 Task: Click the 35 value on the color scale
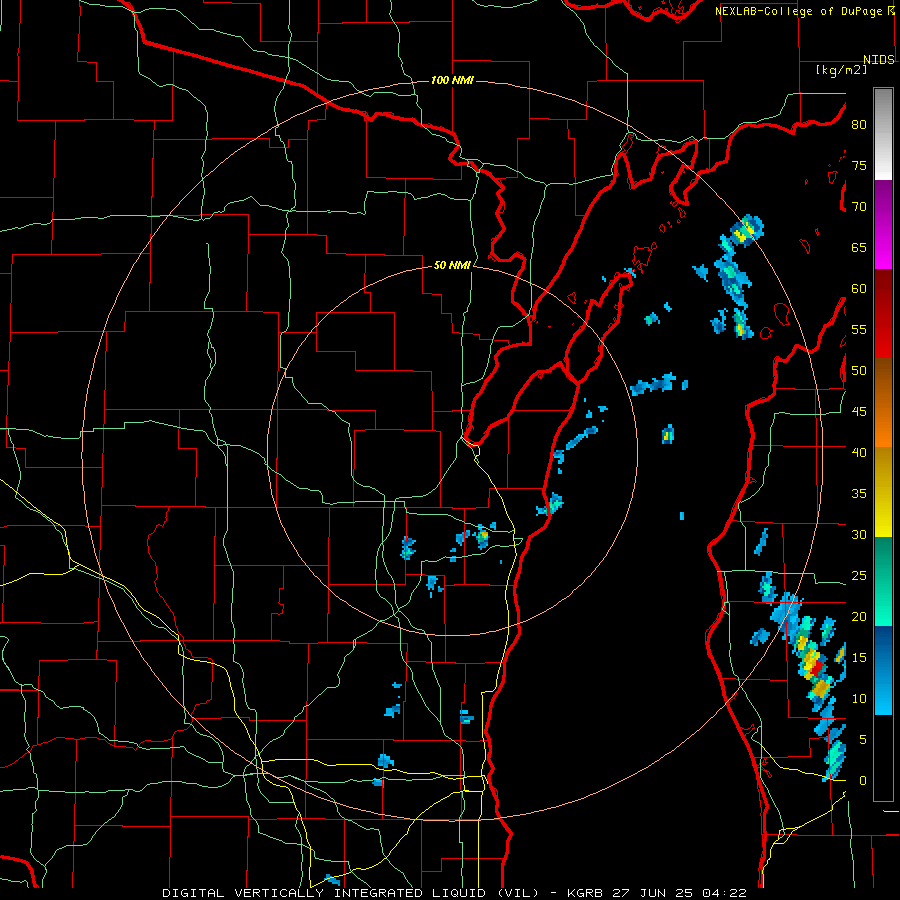point(859,494)
